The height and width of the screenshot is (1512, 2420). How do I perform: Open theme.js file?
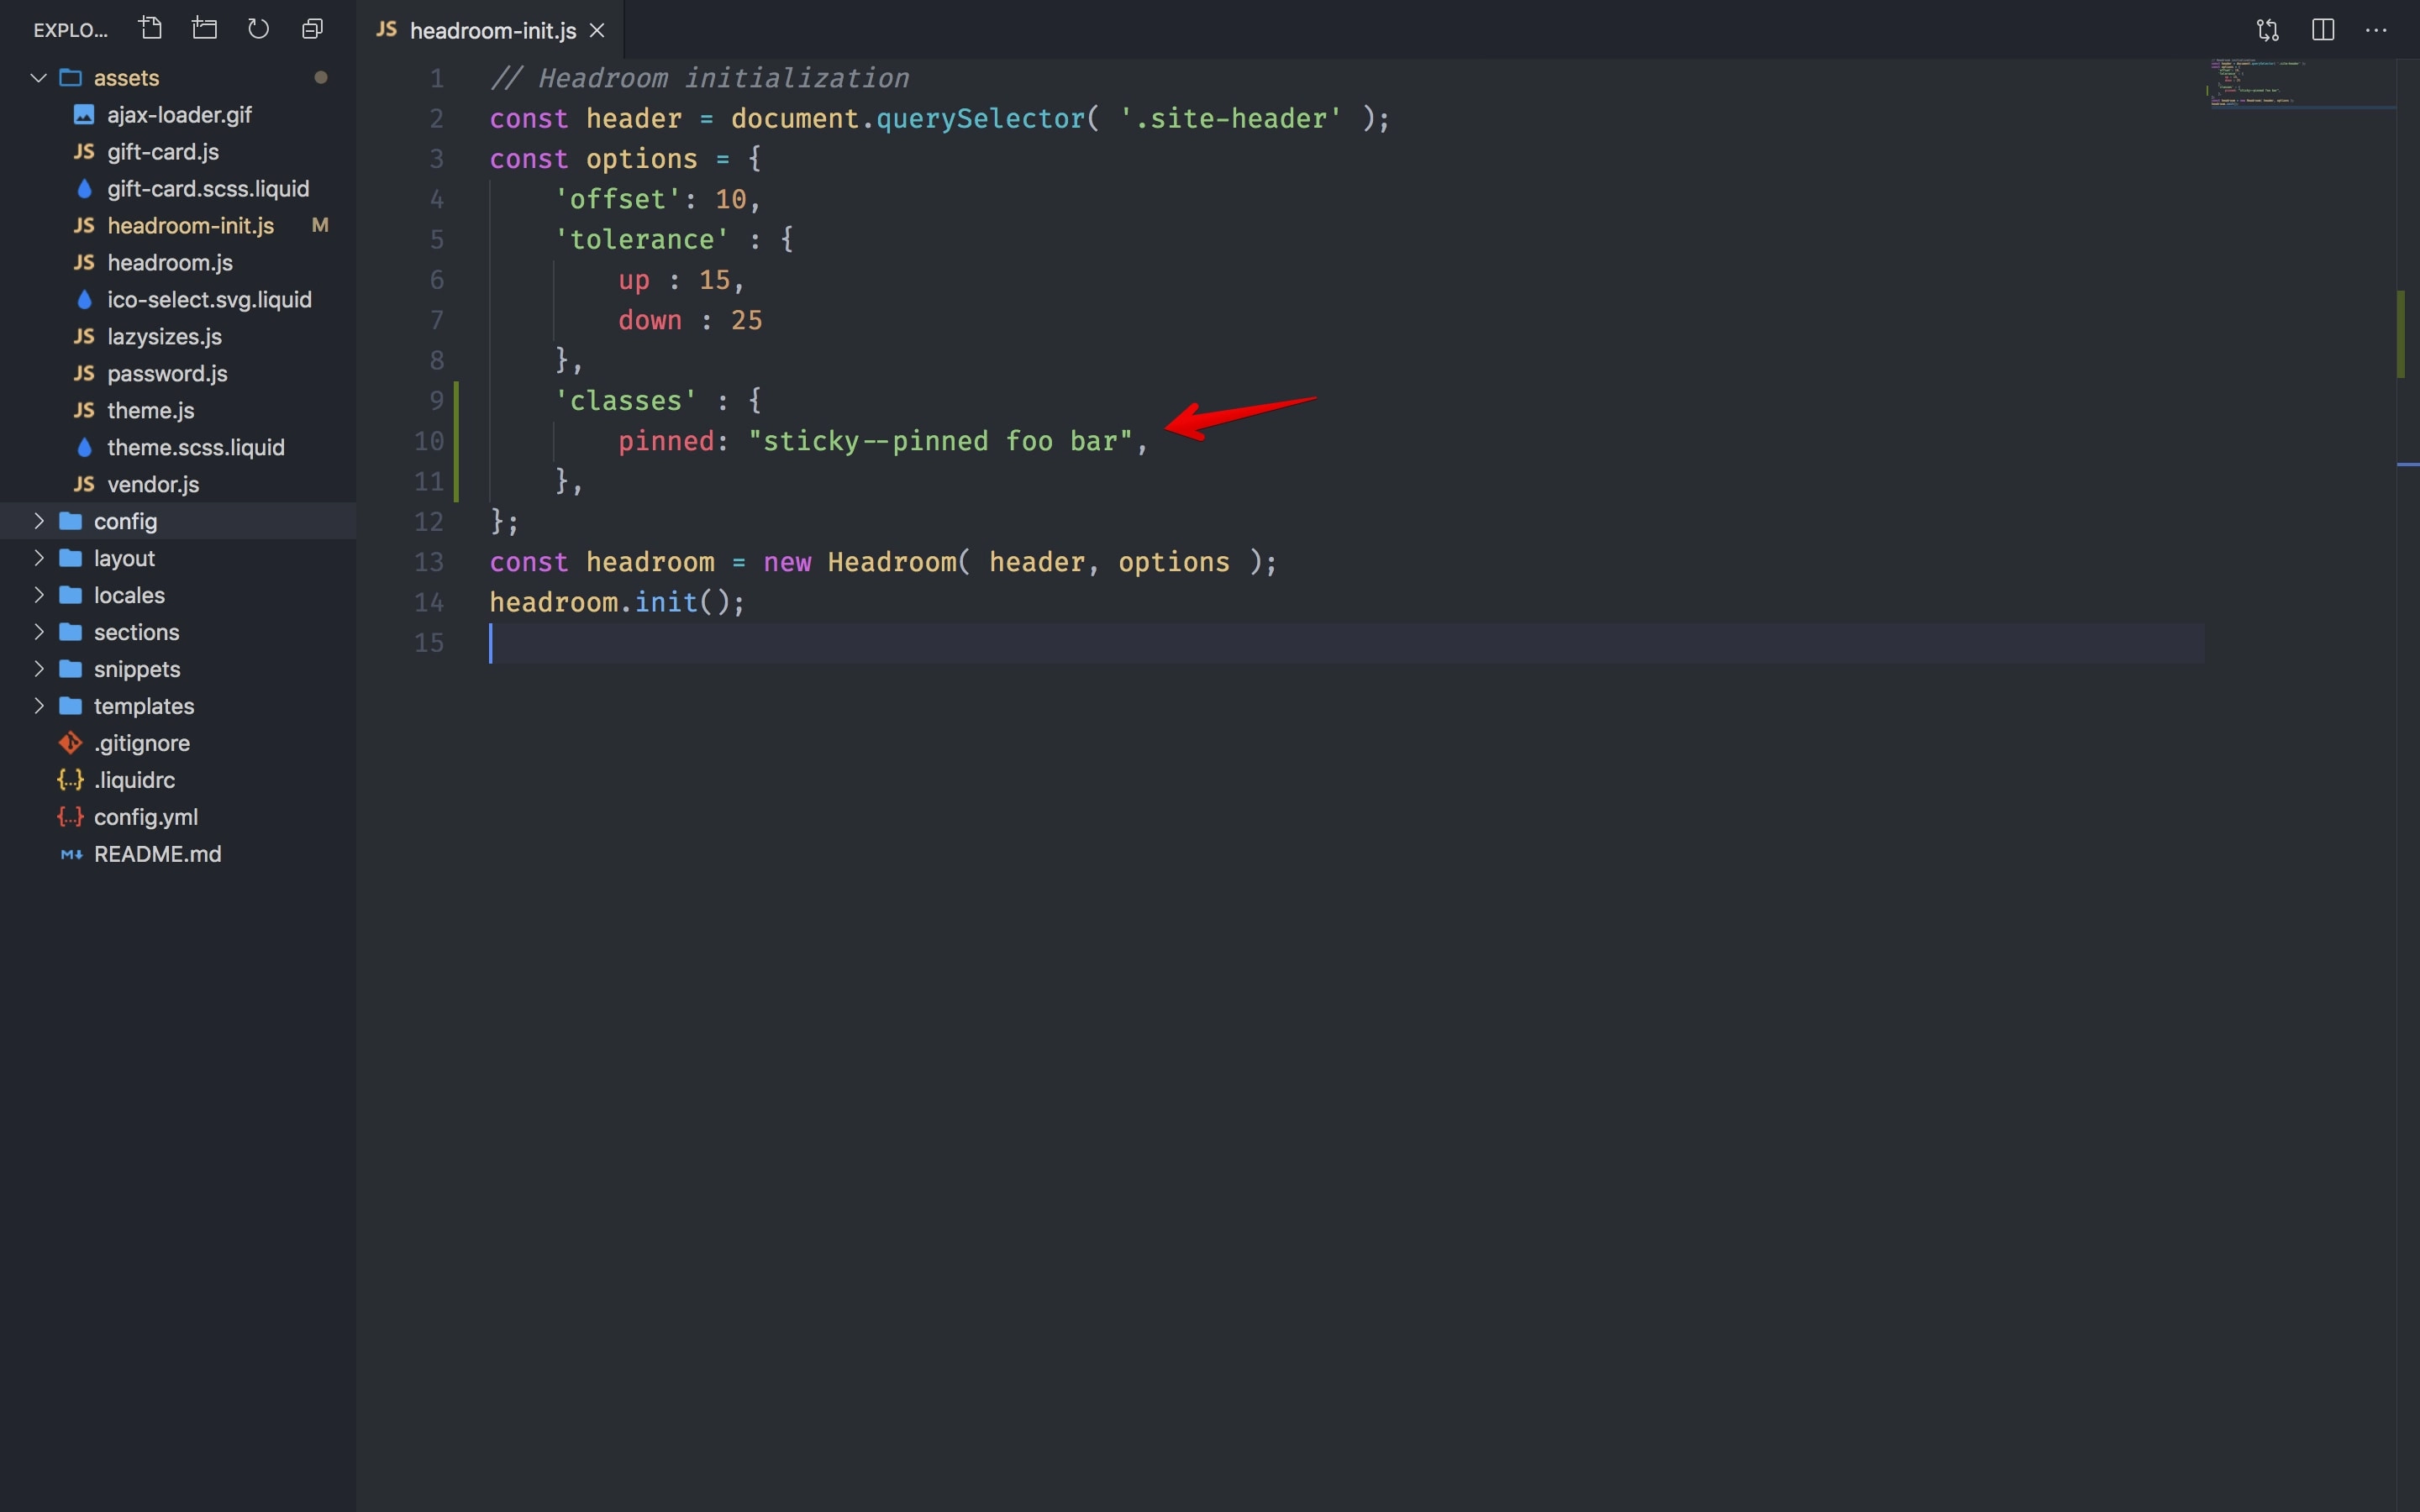pyautogui.click(x=178, y=411)
